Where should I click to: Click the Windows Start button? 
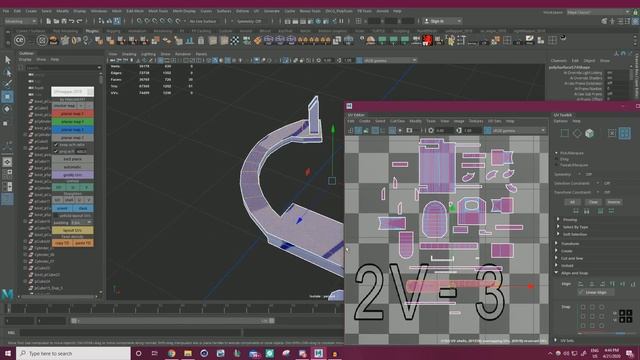pyautogui.click(x=8, y=353)
